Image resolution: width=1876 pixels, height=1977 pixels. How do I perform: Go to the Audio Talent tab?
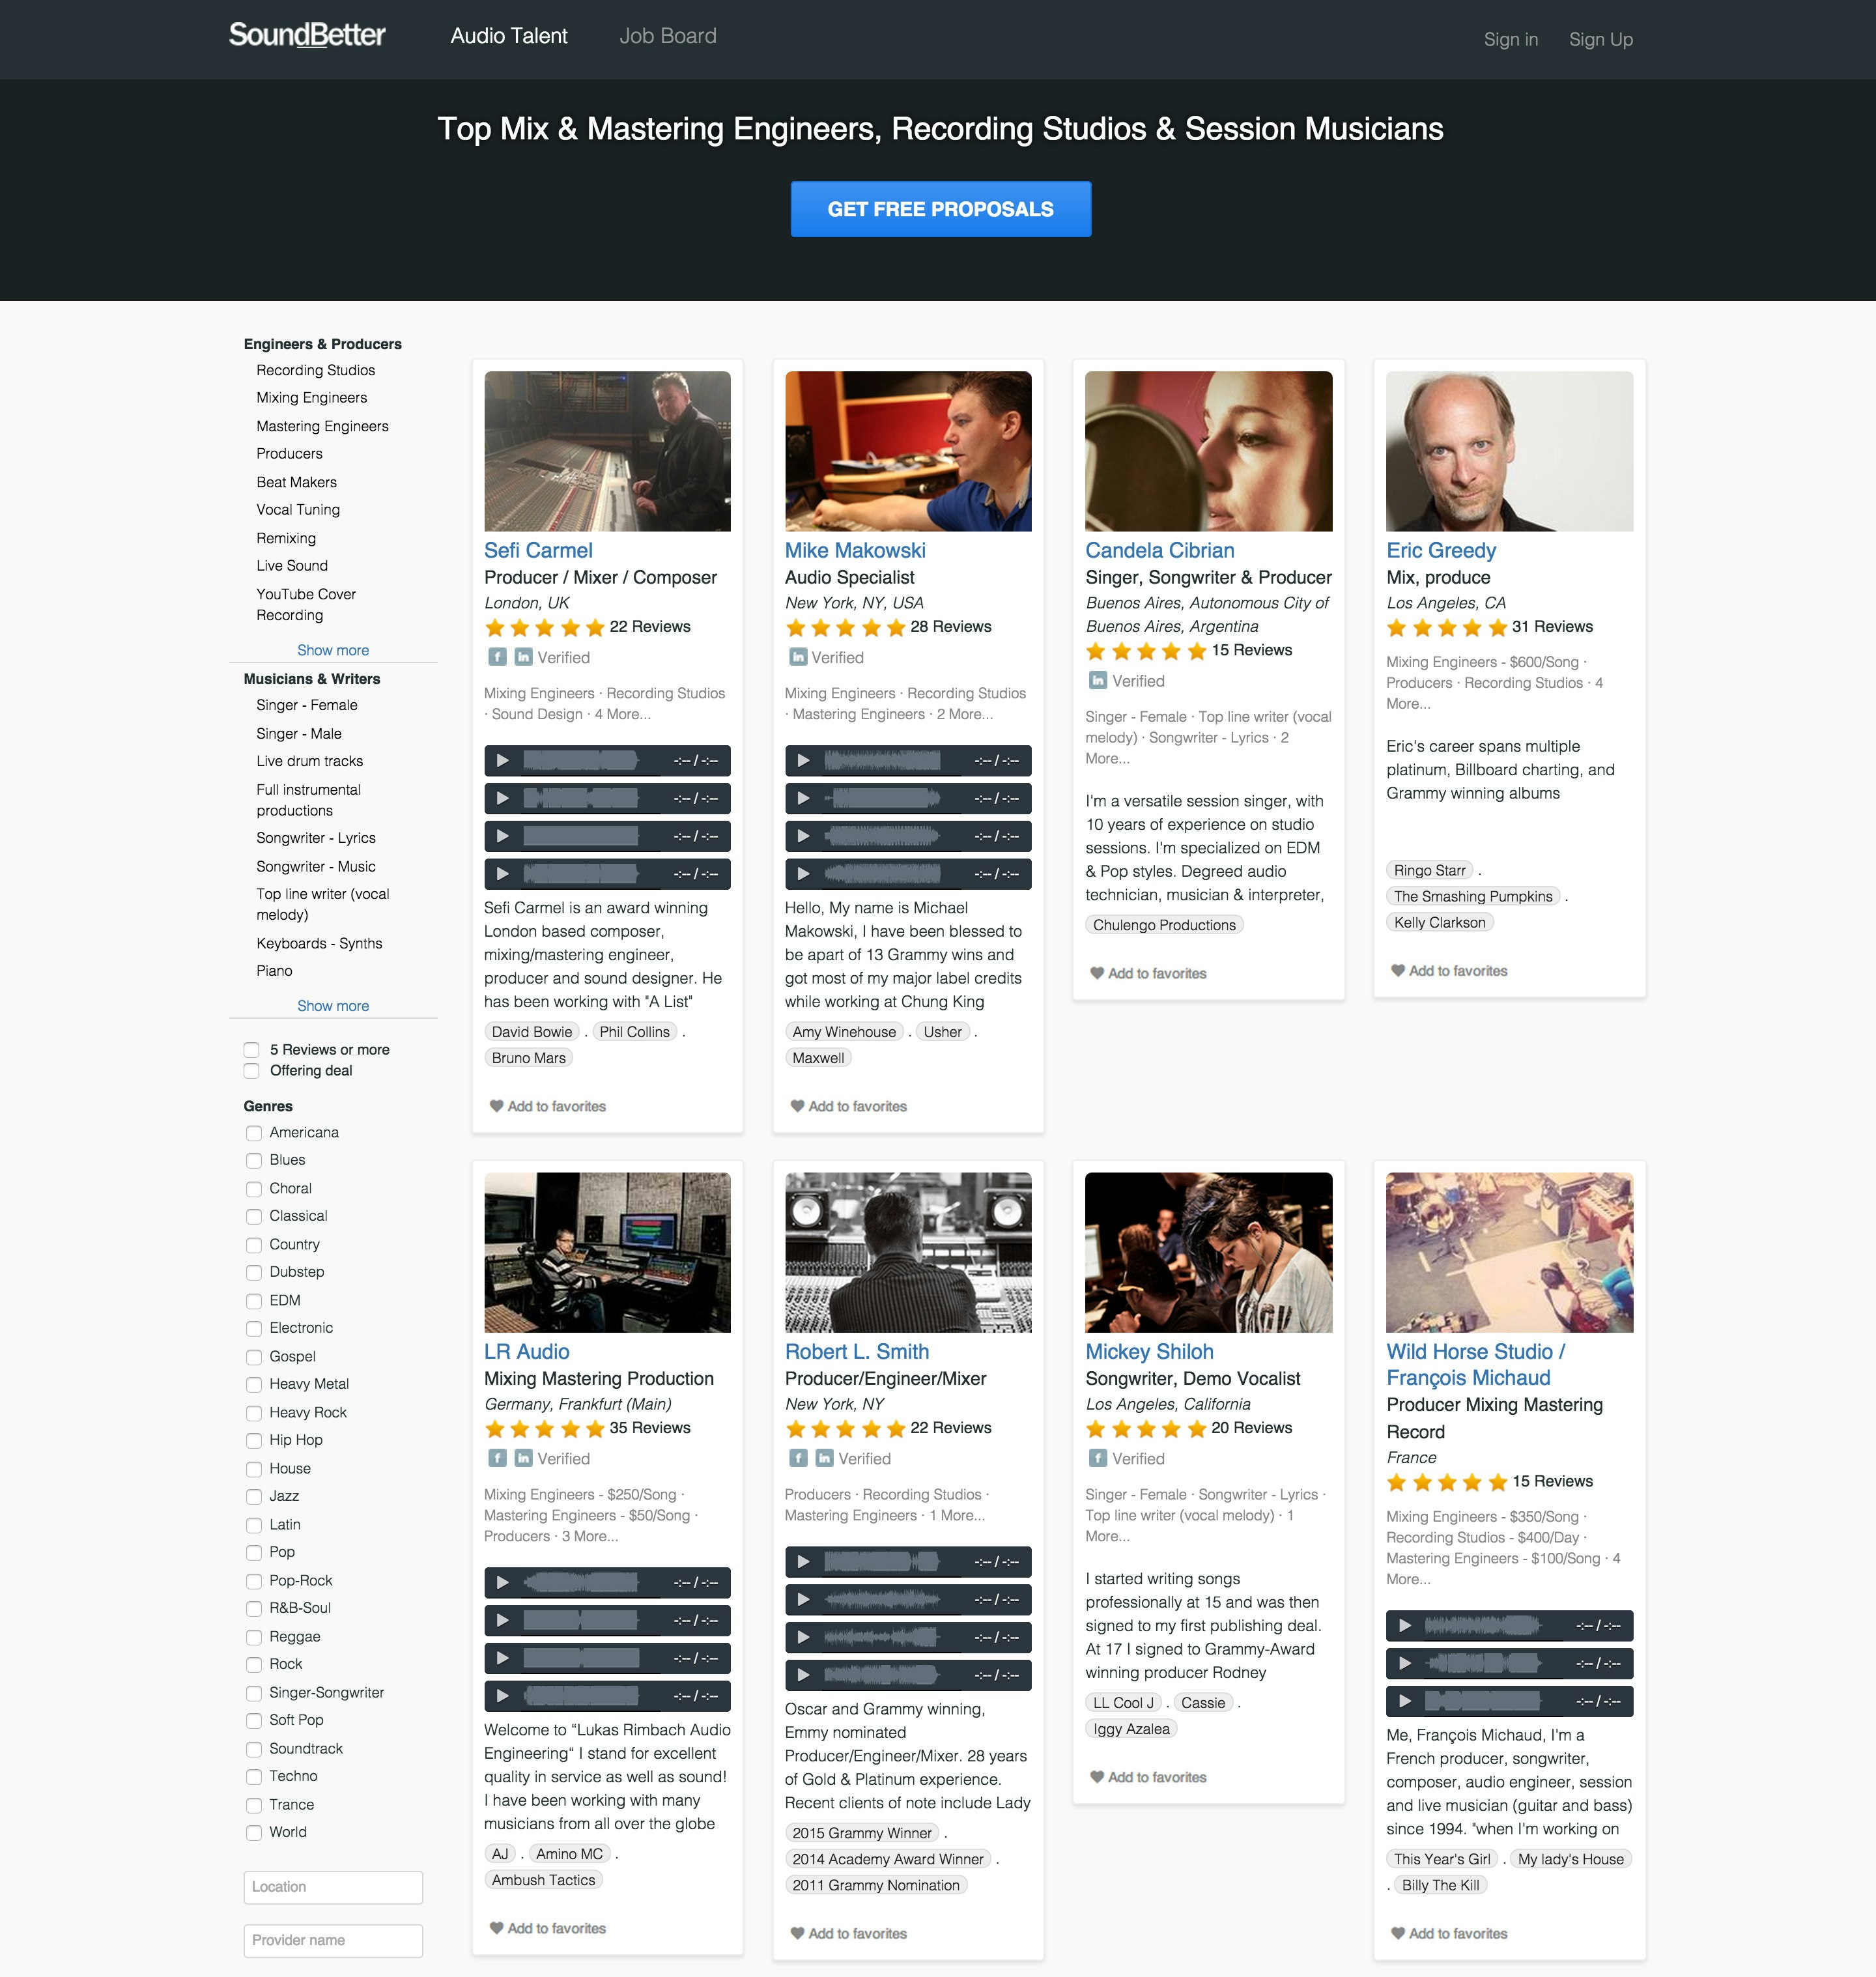pos(508,36)
